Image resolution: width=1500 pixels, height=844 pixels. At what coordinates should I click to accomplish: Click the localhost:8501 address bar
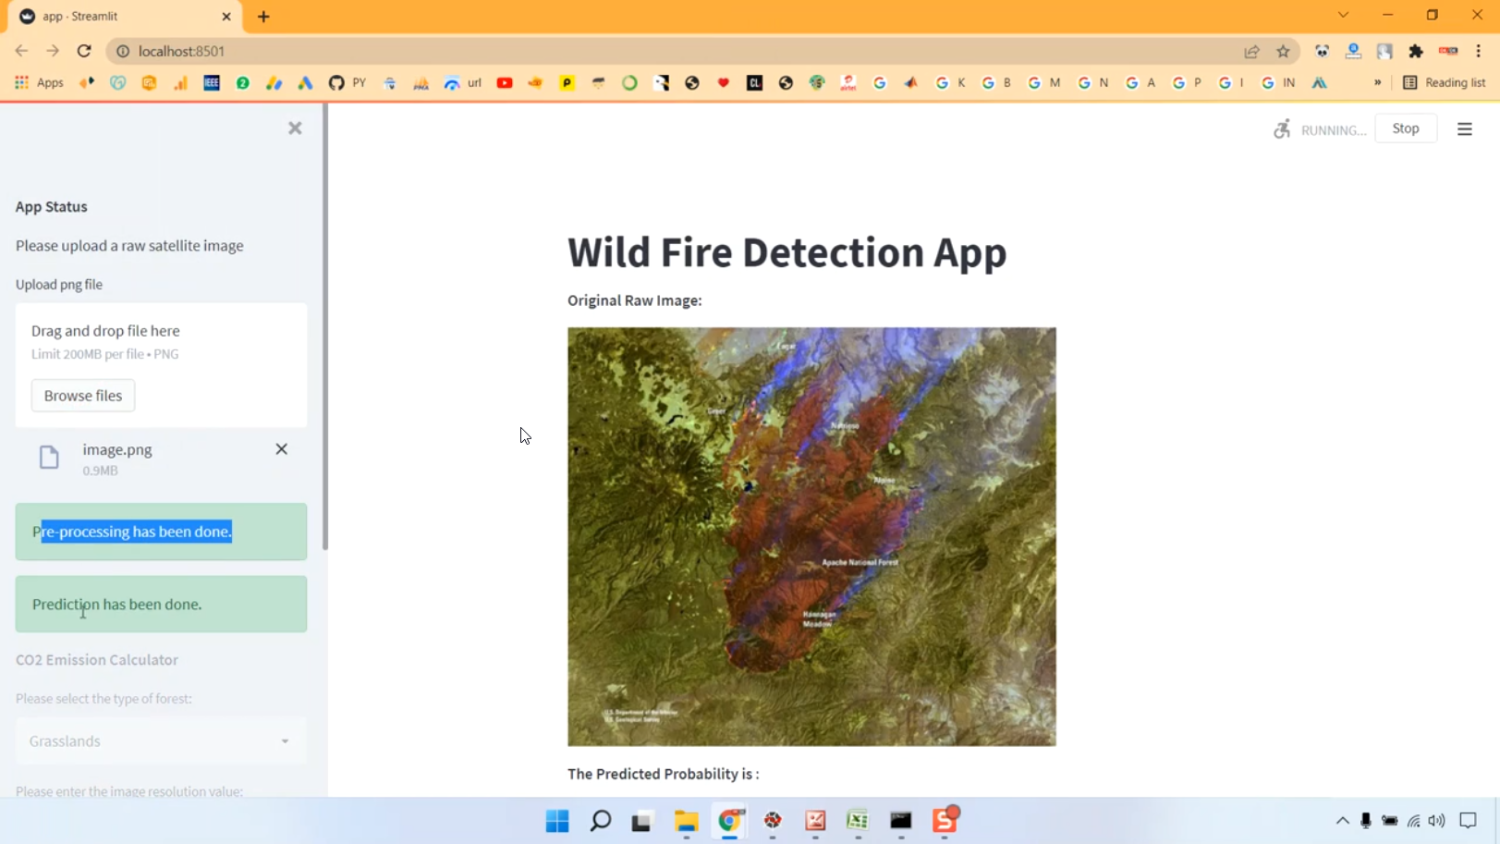pos(600,51)
